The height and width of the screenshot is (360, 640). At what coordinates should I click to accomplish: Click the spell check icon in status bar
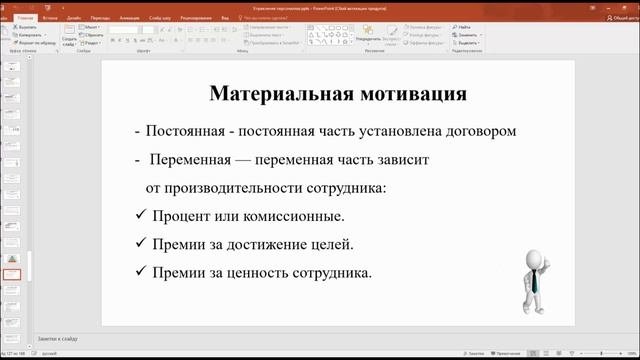34,353
